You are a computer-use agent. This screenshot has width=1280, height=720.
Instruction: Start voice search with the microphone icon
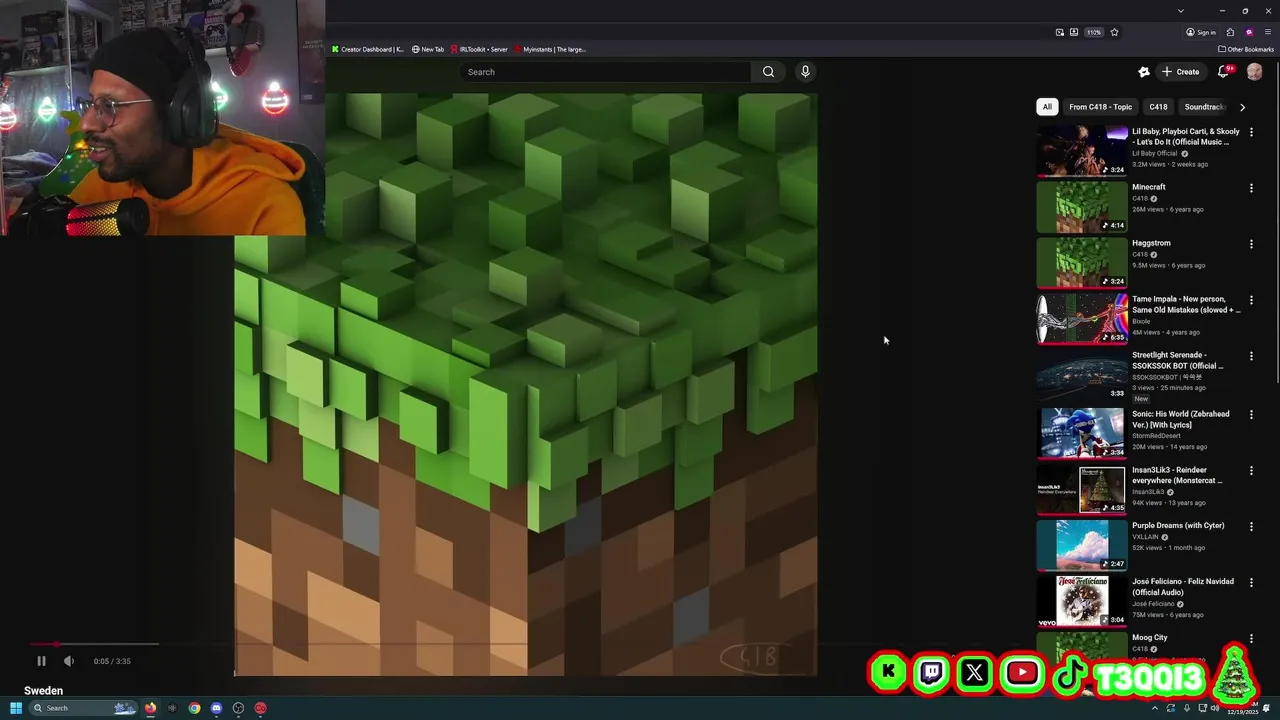(805, 72)
